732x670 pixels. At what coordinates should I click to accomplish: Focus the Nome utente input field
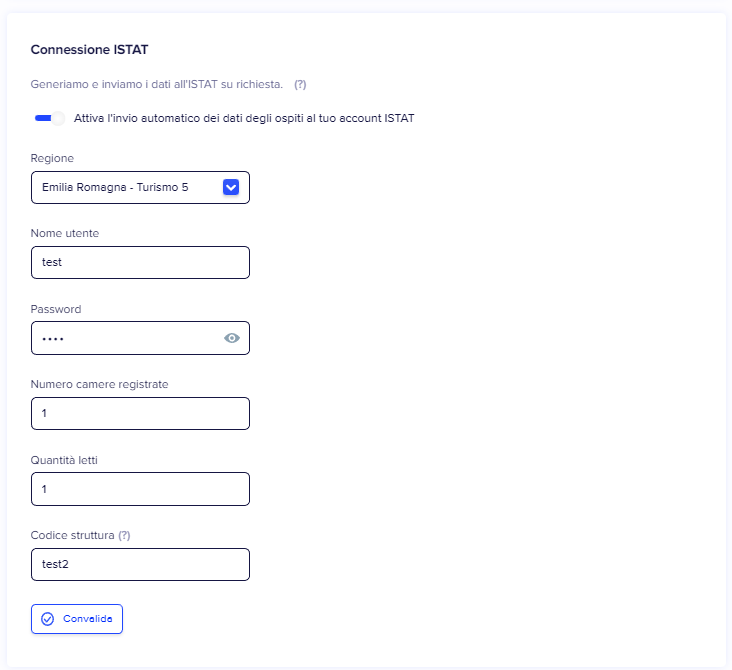pos(140,263)
